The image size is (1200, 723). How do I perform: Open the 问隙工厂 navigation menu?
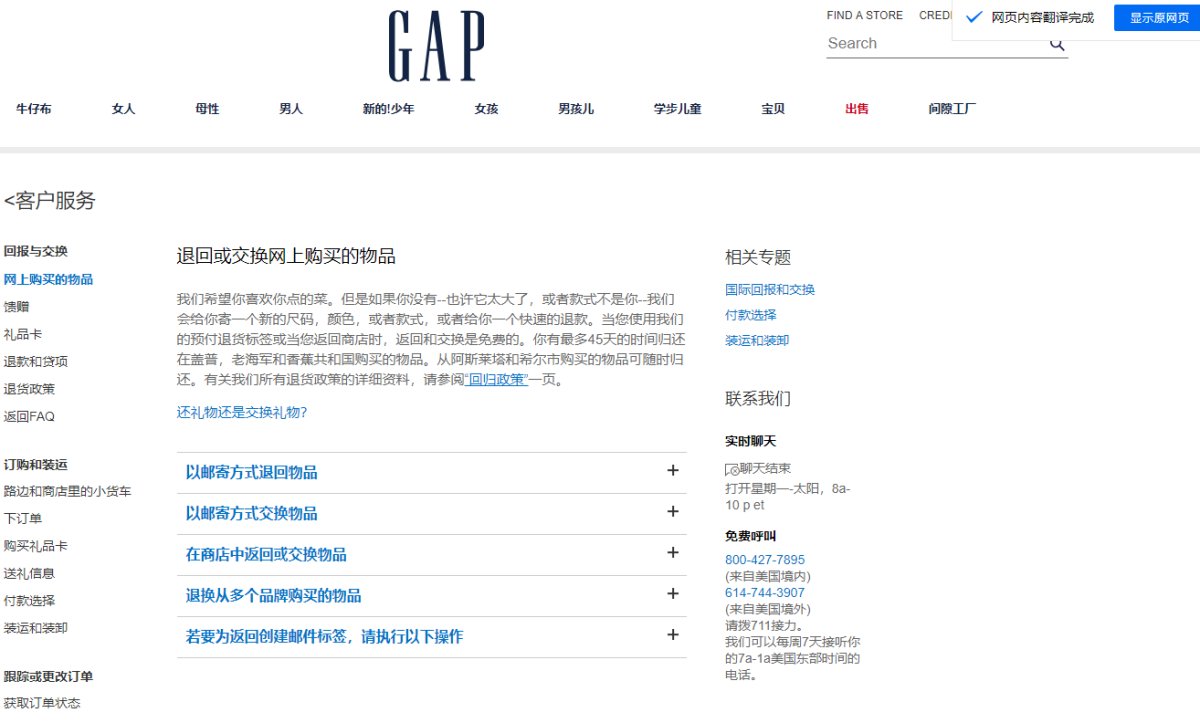tap(952, 109)
